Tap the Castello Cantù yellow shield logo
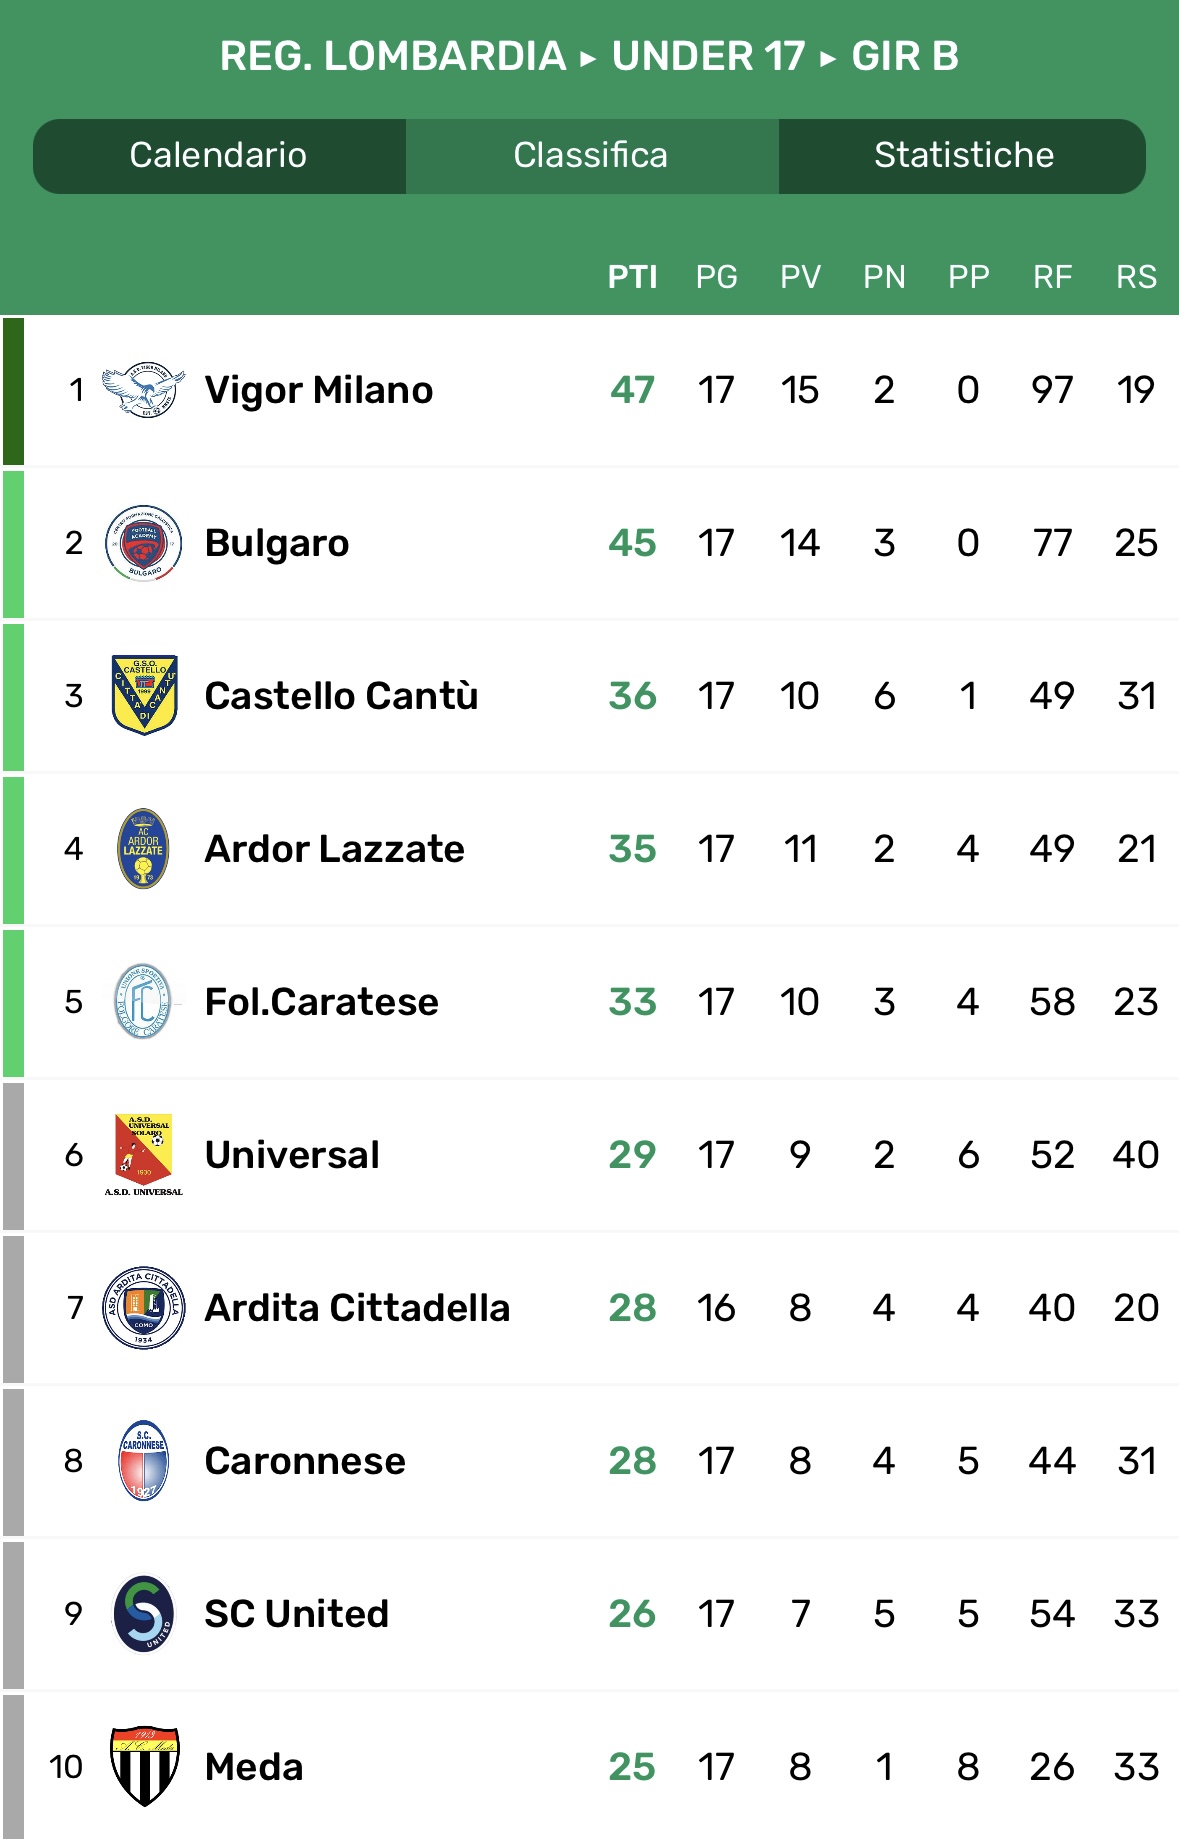The height and width of the screenshot is (1839, 1179). click(144, 696)
